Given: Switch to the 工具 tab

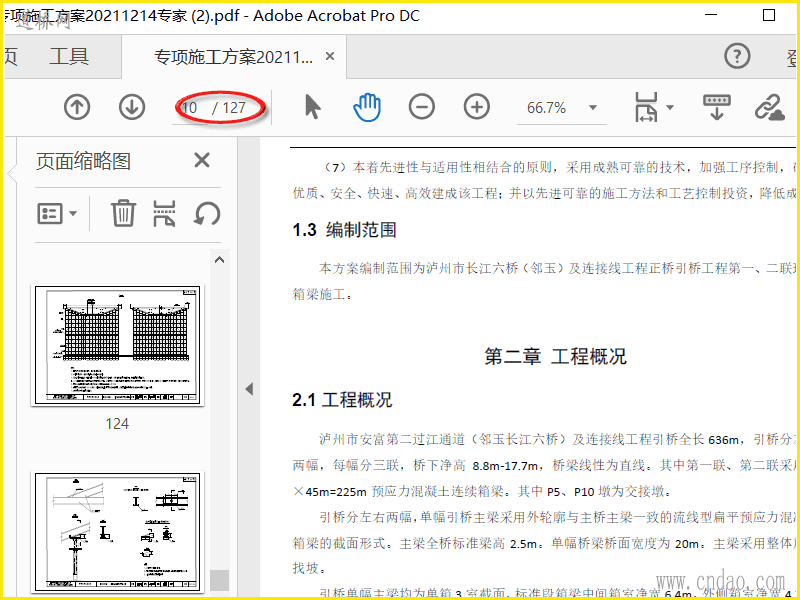Looking at the screenshot, I should coord(69,56).
